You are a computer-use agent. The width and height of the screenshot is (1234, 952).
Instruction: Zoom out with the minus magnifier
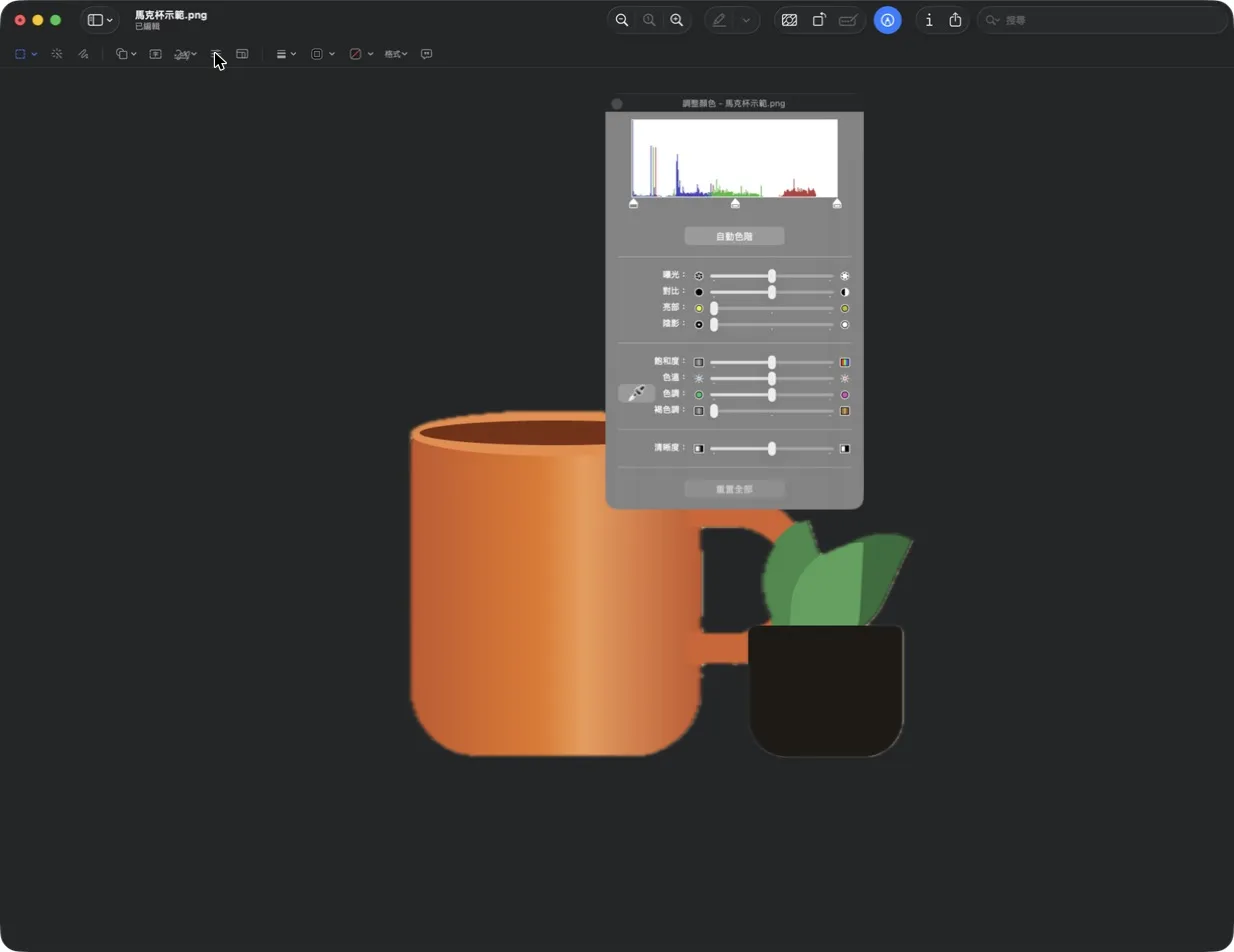pos(622,20)
